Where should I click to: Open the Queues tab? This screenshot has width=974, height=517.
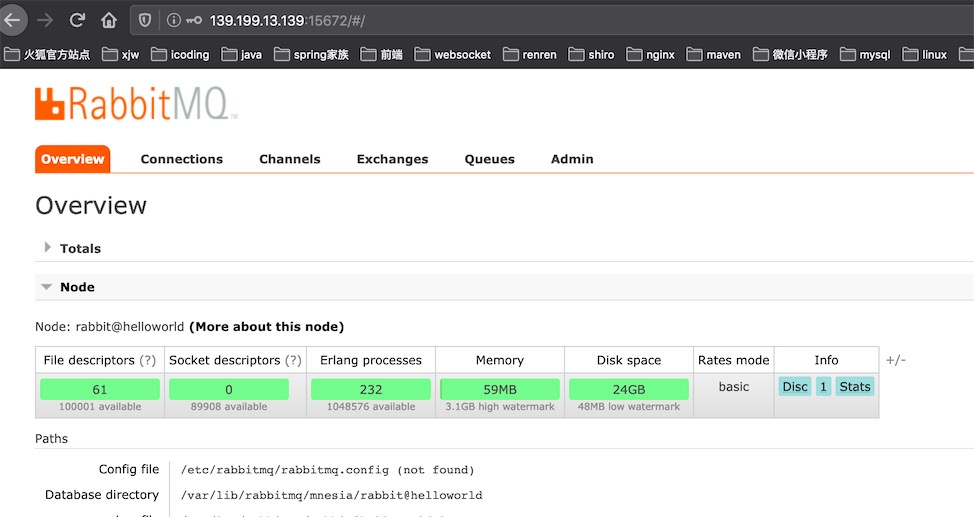click(489, 159)
